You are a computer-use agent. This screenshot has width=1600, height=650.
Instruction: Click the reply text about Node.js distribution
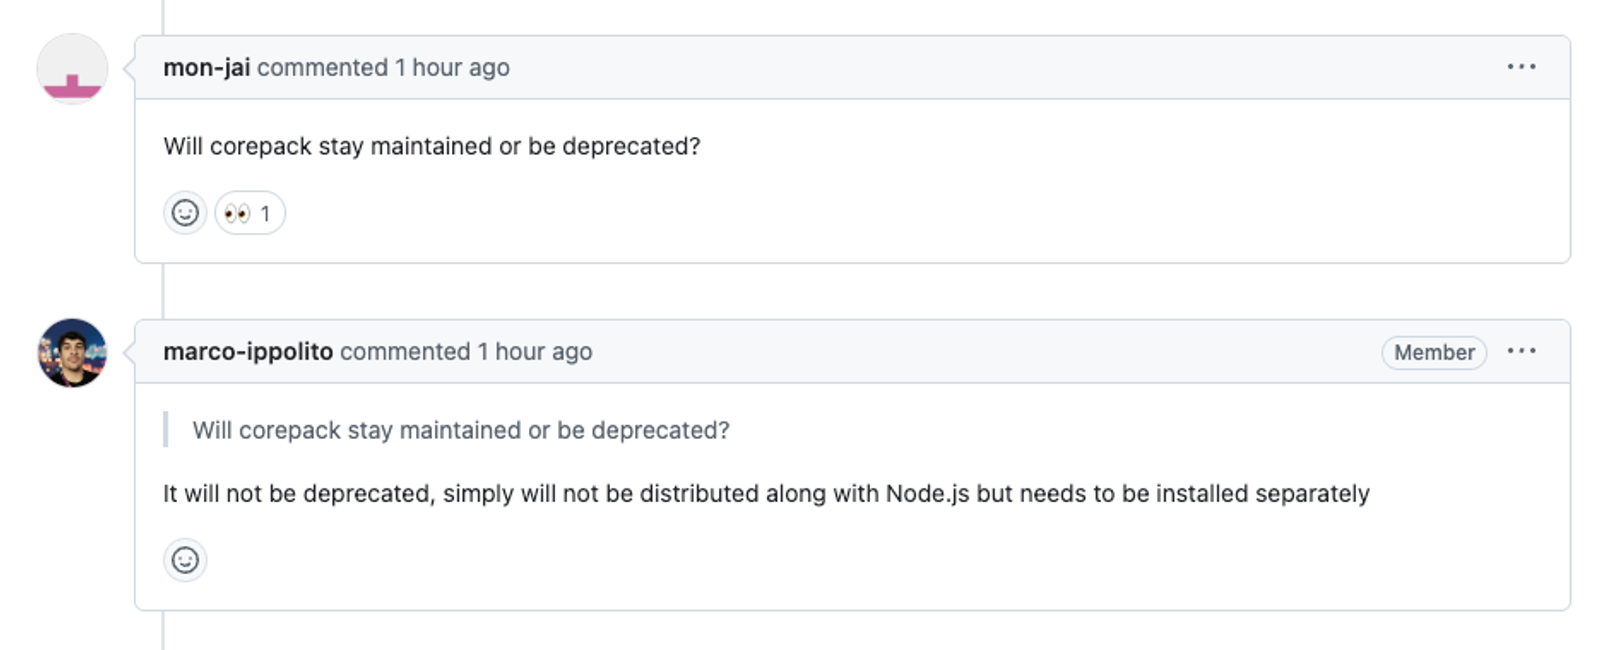tap(765, 494)
